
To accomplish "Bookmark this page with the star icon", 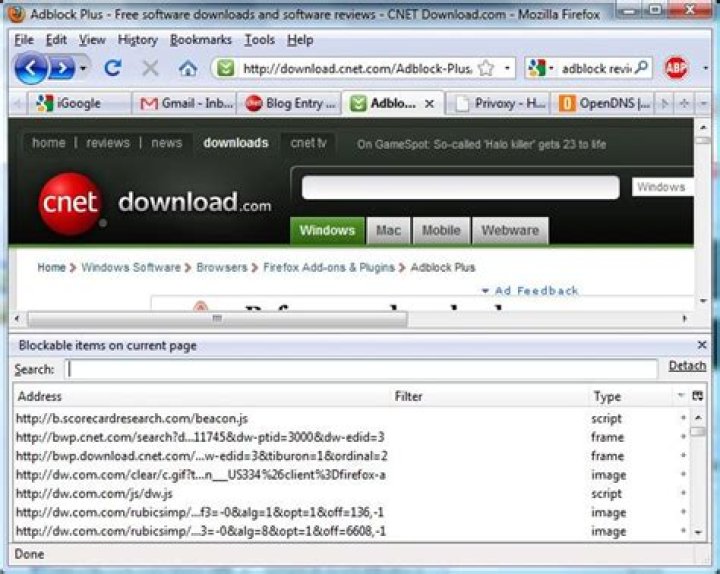I will pyautogui.click(x=486, y=68).
